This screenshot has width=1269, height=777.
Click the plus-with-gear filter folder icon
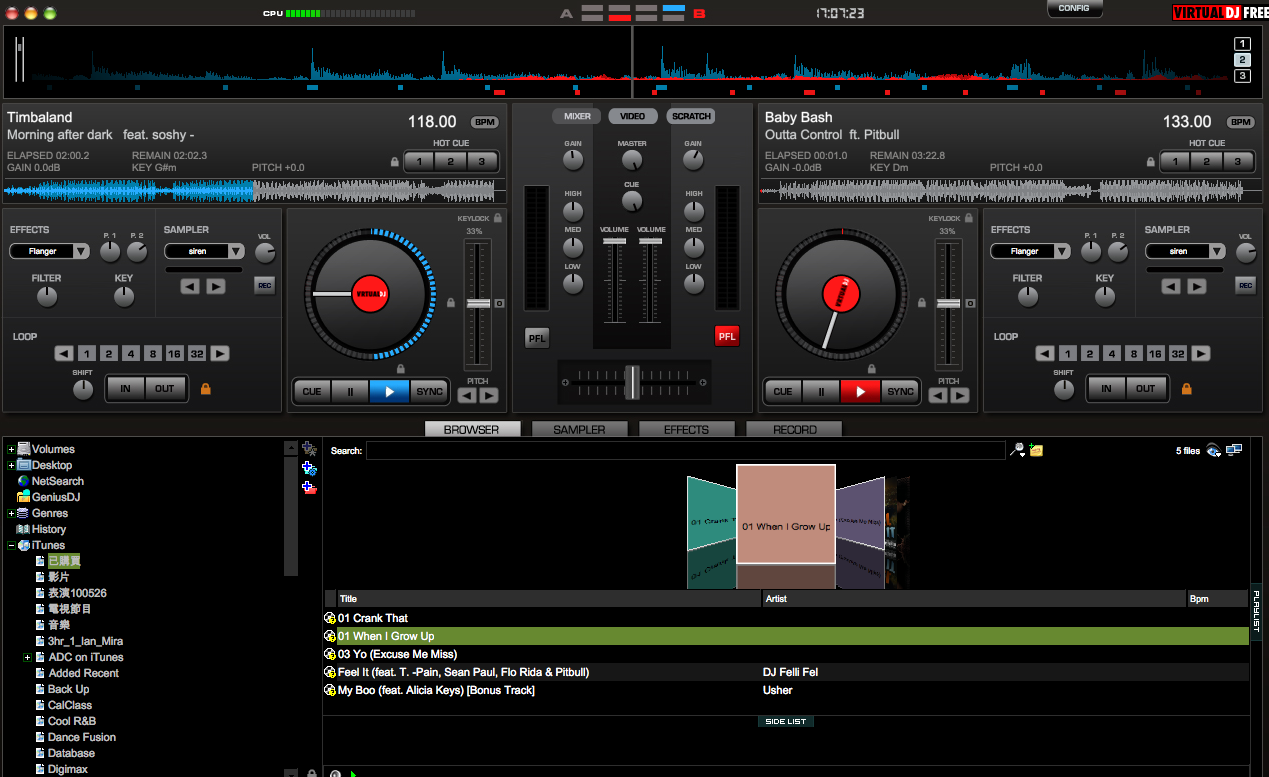coord(309,468)
